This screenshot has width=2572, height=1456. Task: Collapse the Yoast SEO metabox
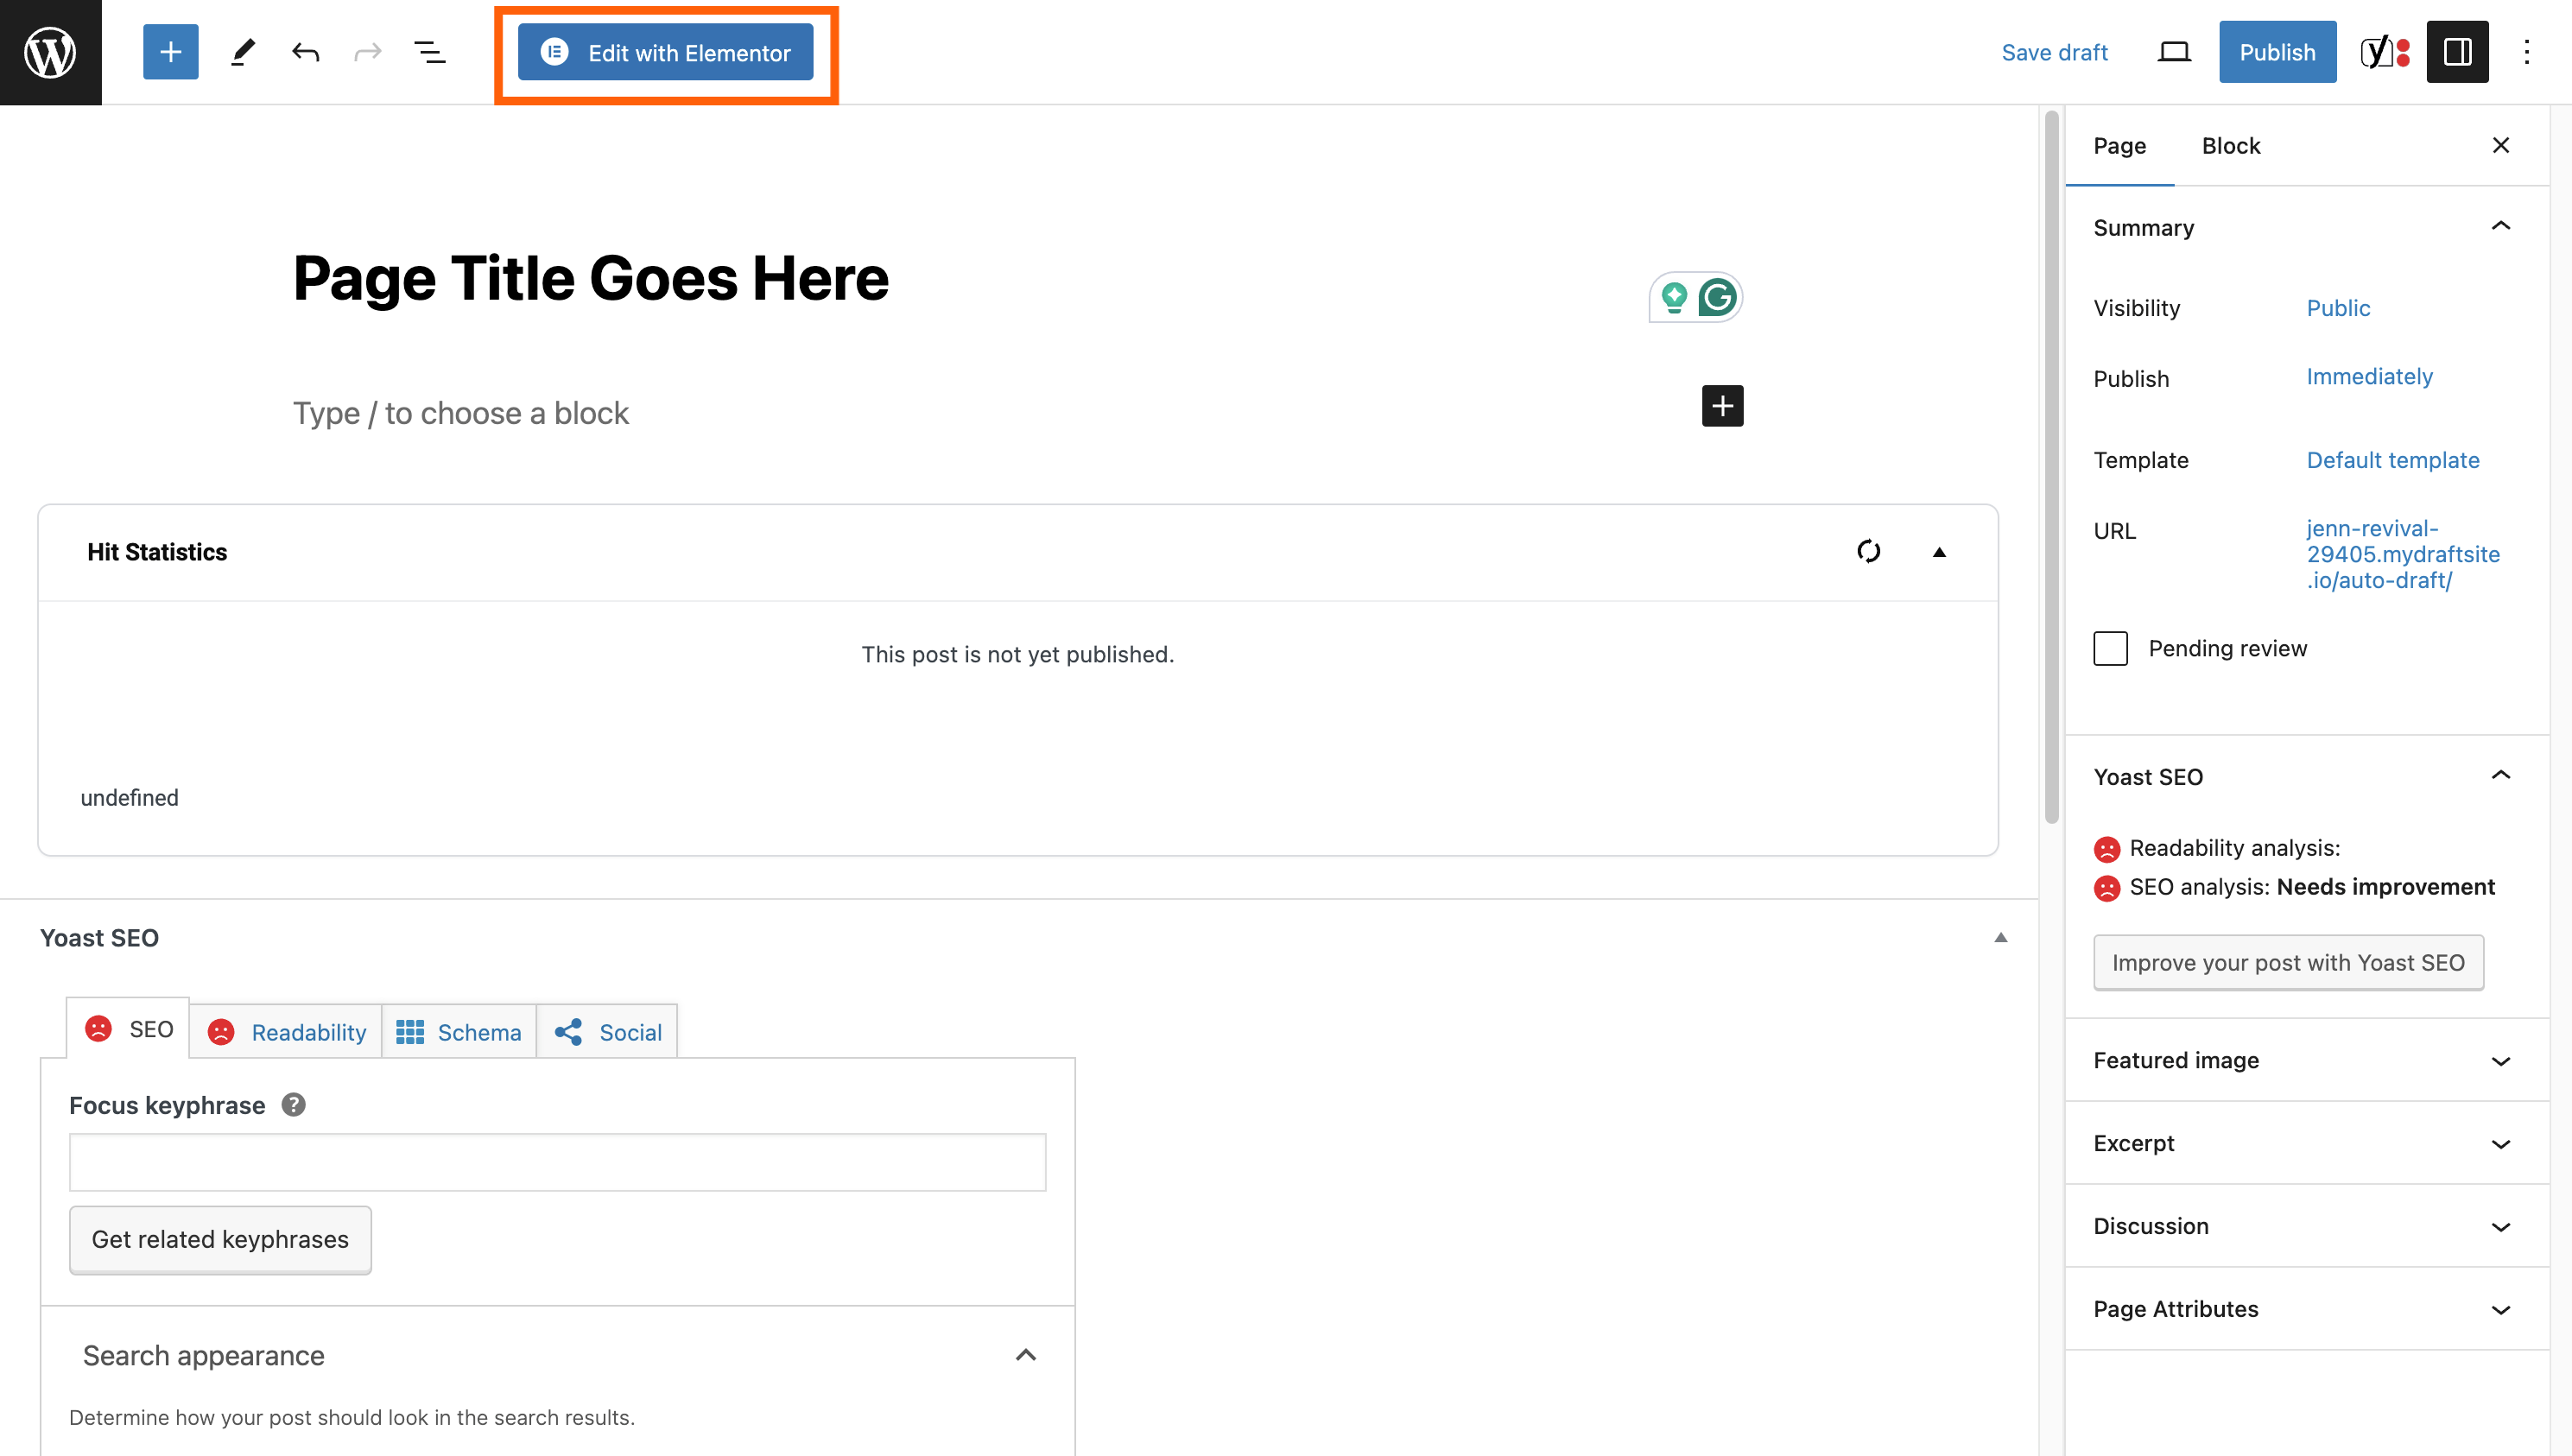tap(2000, 938)
